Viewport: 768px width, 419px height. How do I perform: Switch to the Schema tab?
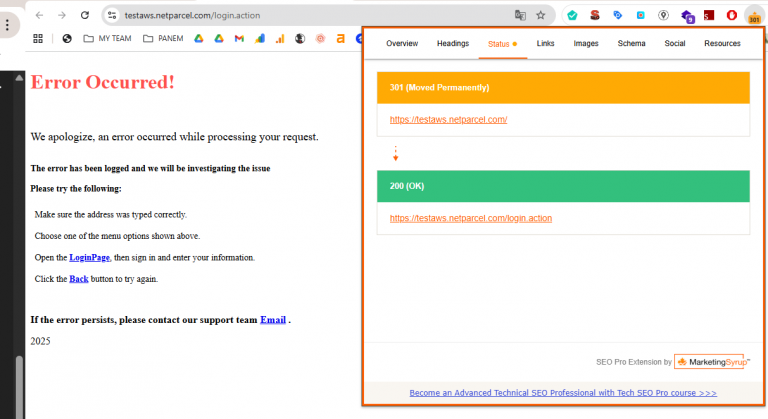tap(631, 43)
